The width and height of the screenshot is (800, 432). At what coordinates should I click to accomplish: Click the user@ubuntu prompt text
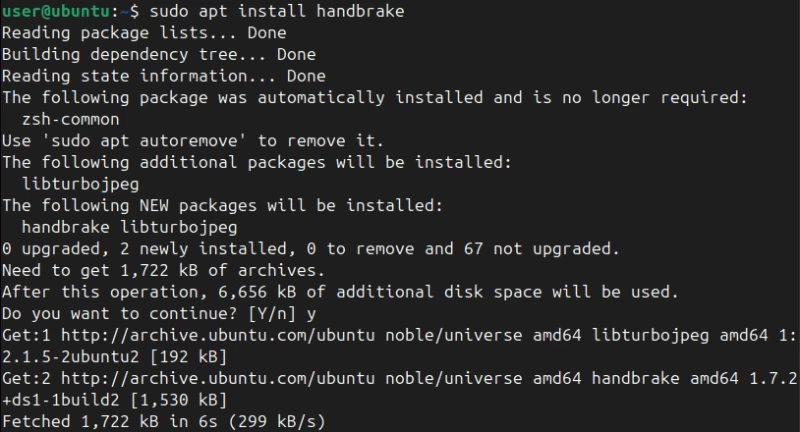pyautogui.click(x=56, y=11)
